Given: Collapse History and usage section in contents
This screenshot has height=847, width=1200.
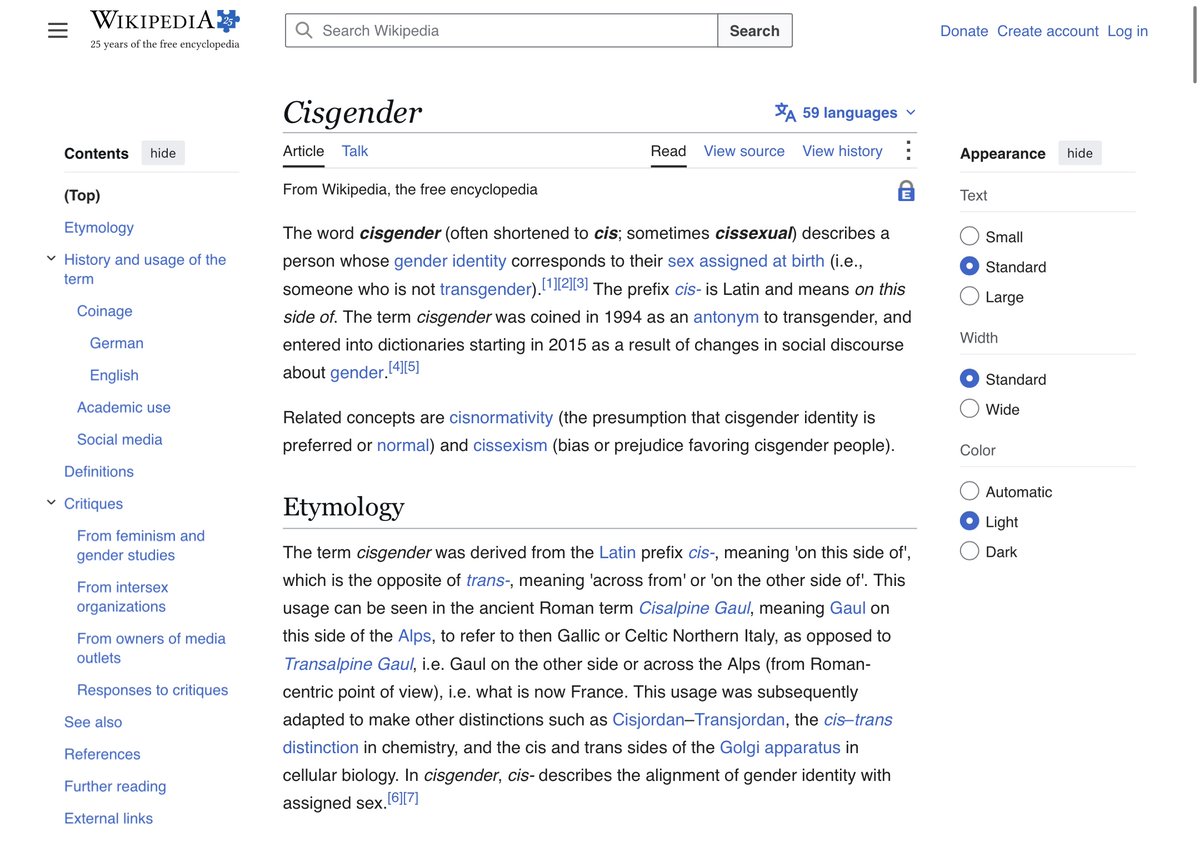Looking at the screenshot, I should 51,259.
